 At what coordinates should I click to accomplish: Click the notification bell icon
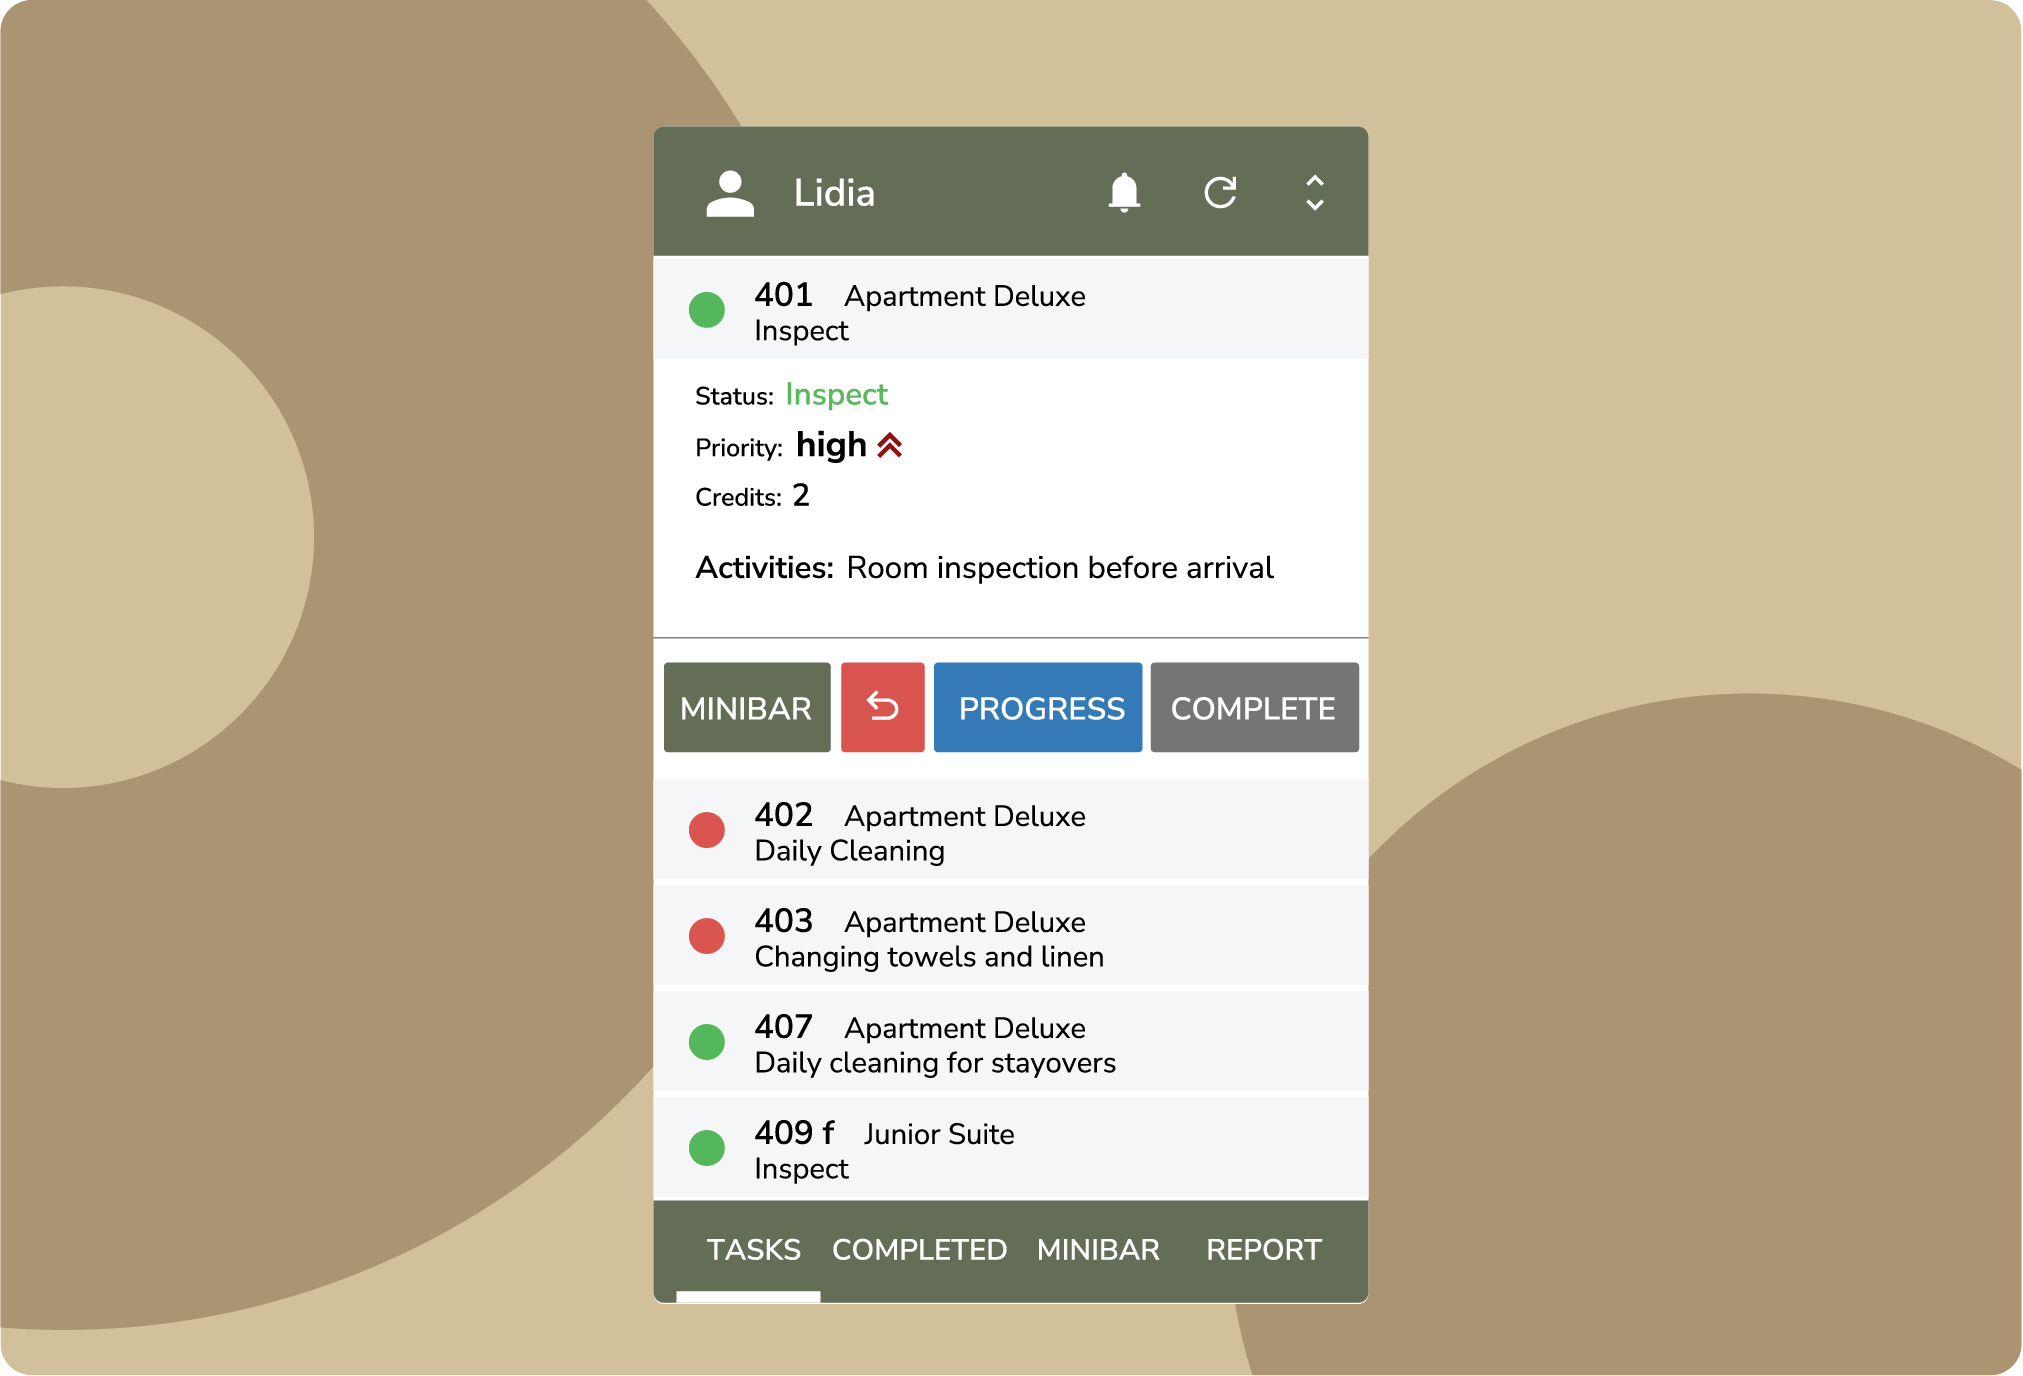point(1125,194)
